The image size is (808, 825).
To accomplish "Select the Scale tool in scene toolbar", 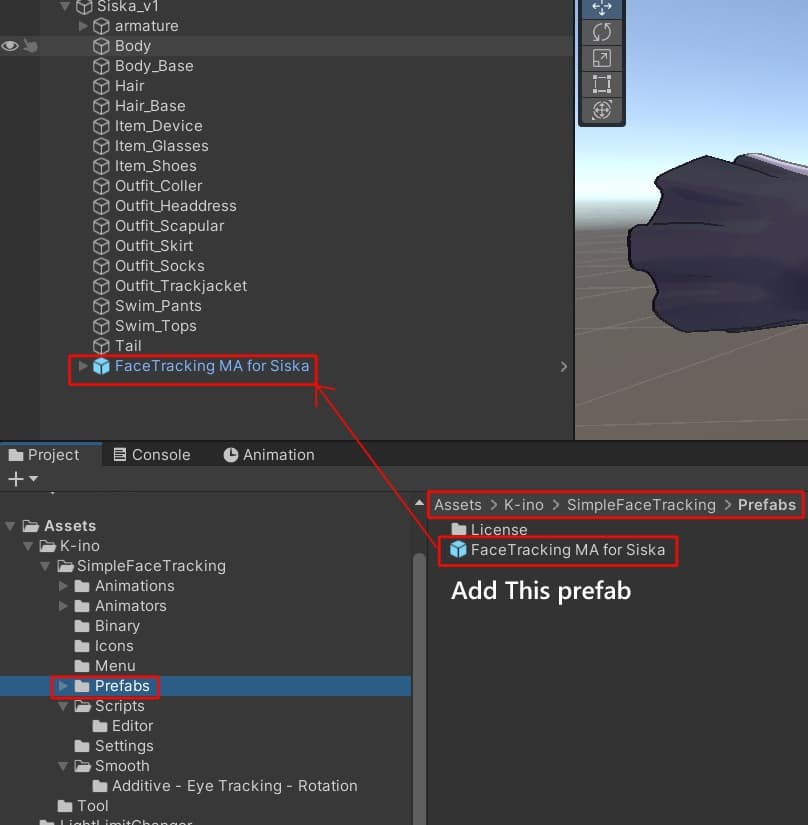I will point(601,58).
